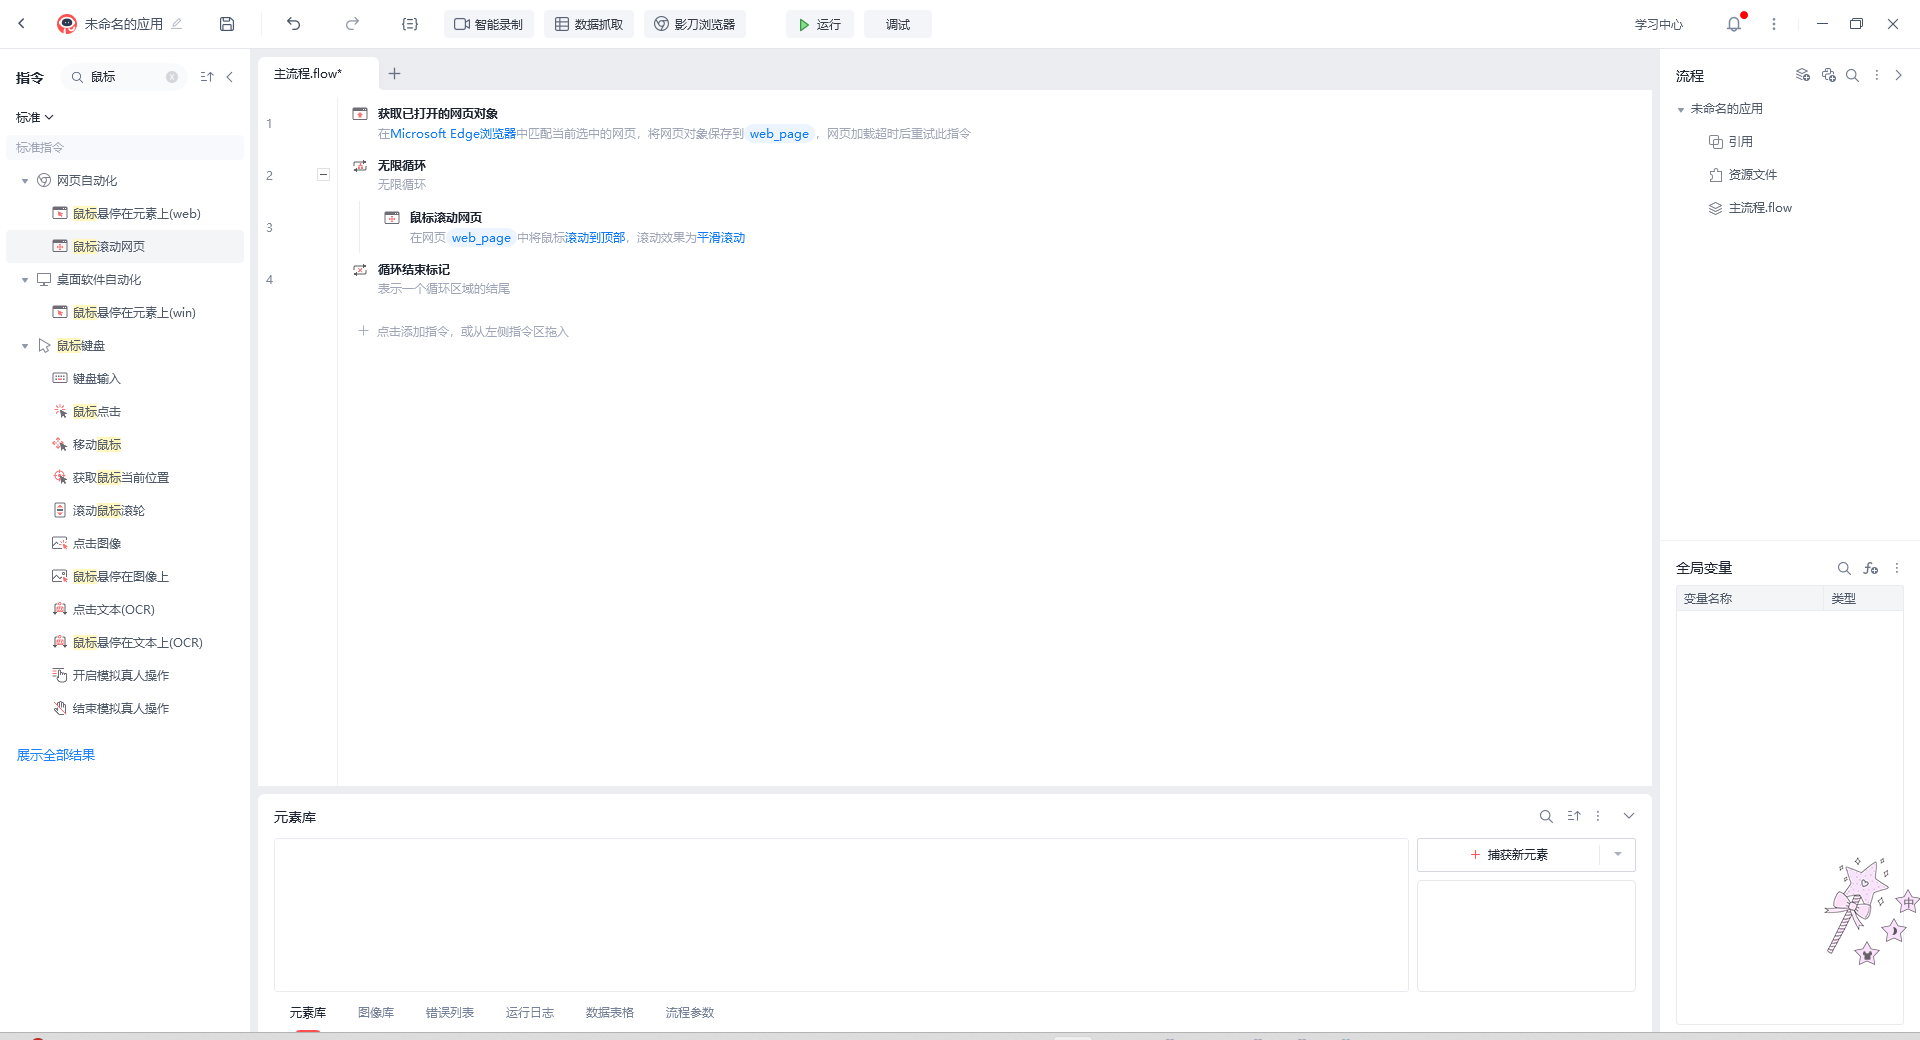Switch to the 运行日志 tab
The height and width of the screenshot is (1040, 1920).
click(530, 1013)
